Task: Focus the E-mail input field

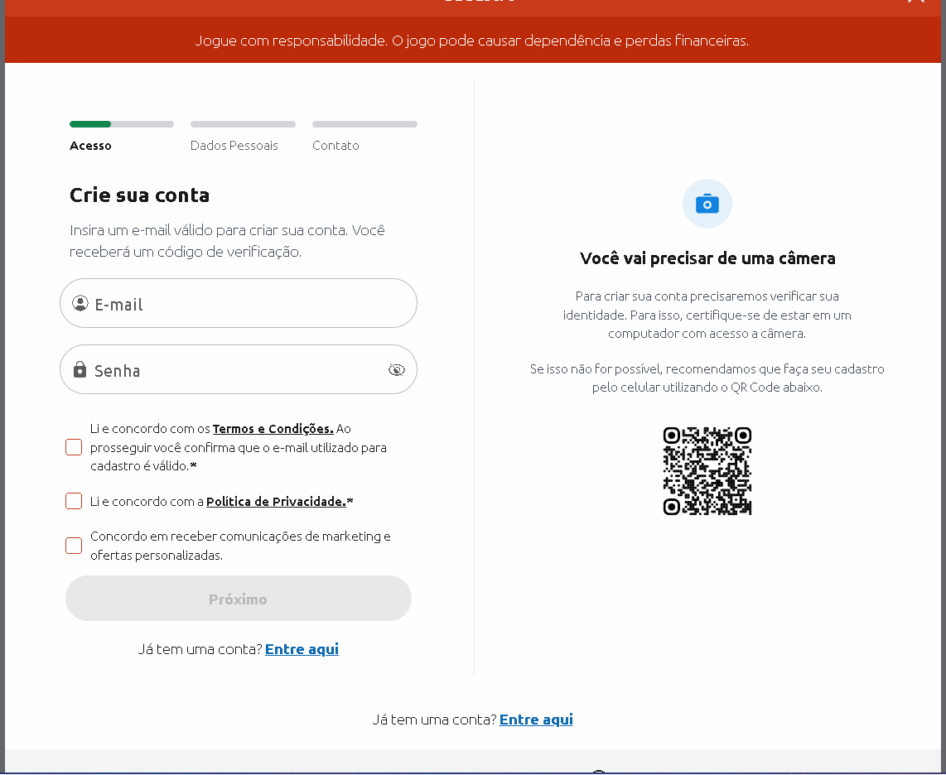Action: [x=250, y=304]
